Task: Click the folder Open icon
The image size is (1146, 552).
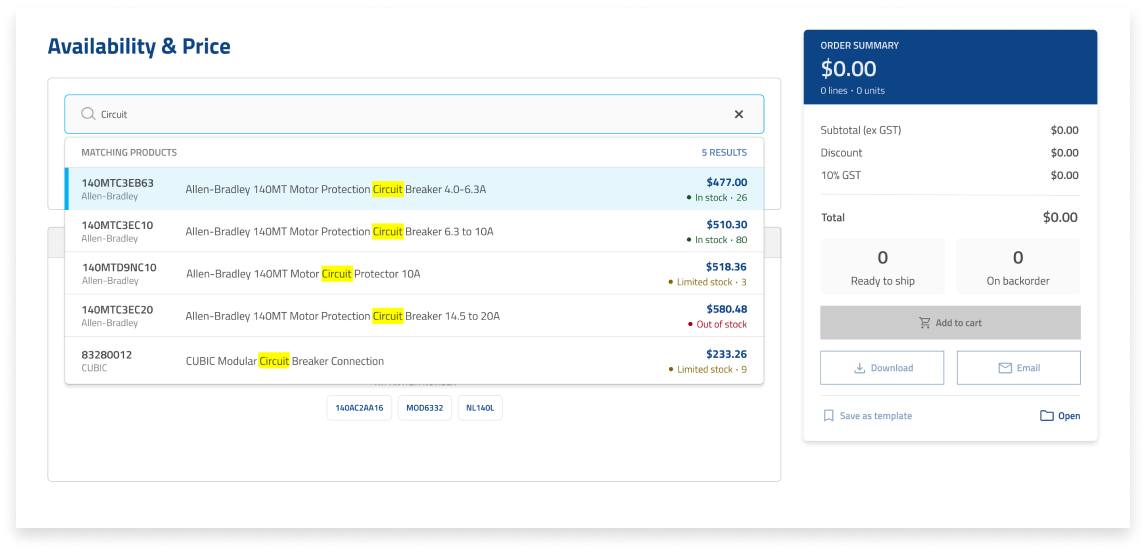Action: [1047, 416]
